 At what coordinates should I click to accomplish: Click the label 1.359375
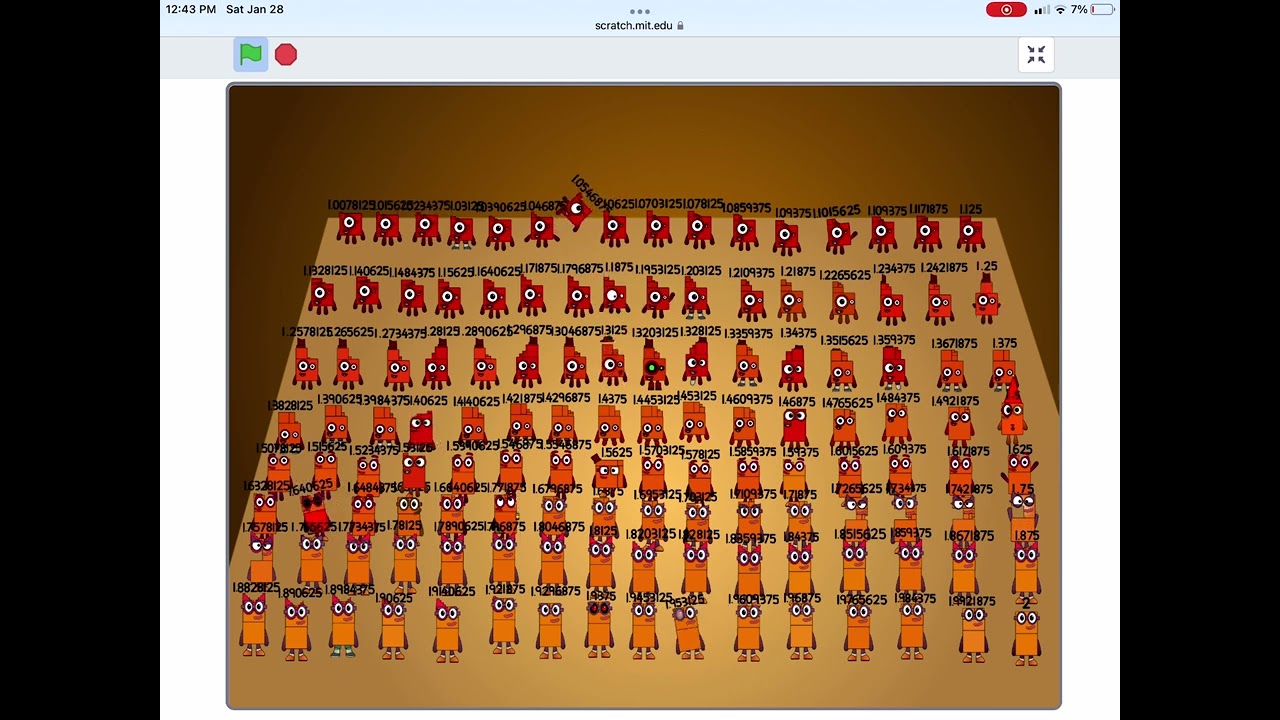894,340
